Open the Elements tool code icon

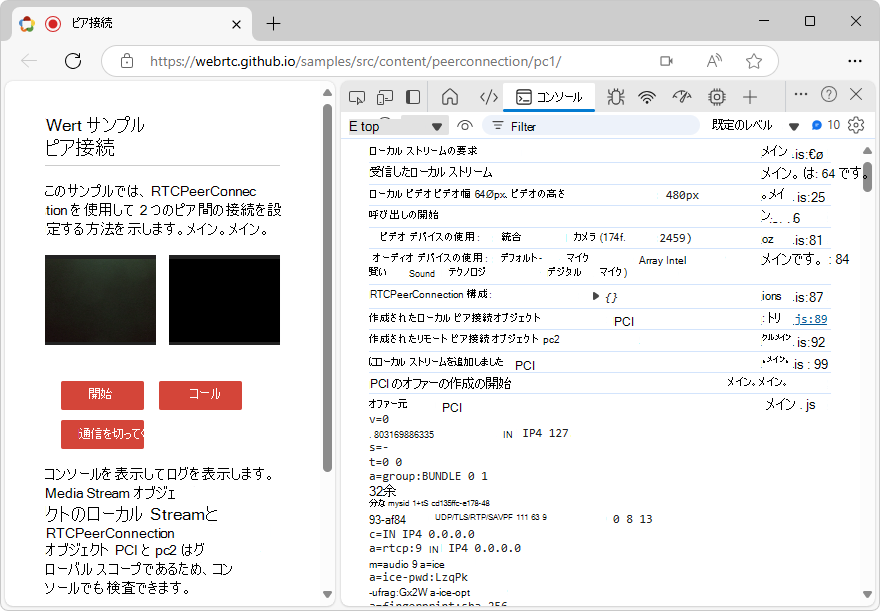(488, 97)
